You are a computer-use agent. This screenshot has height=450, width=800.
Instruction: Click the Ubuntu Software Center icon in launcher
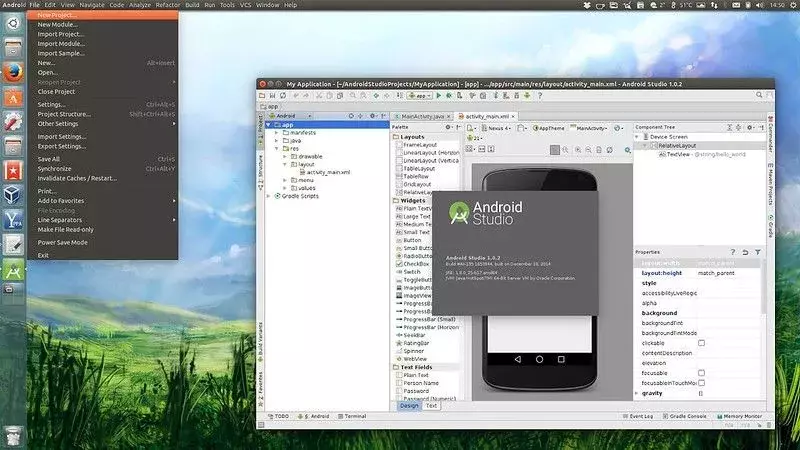13,97
